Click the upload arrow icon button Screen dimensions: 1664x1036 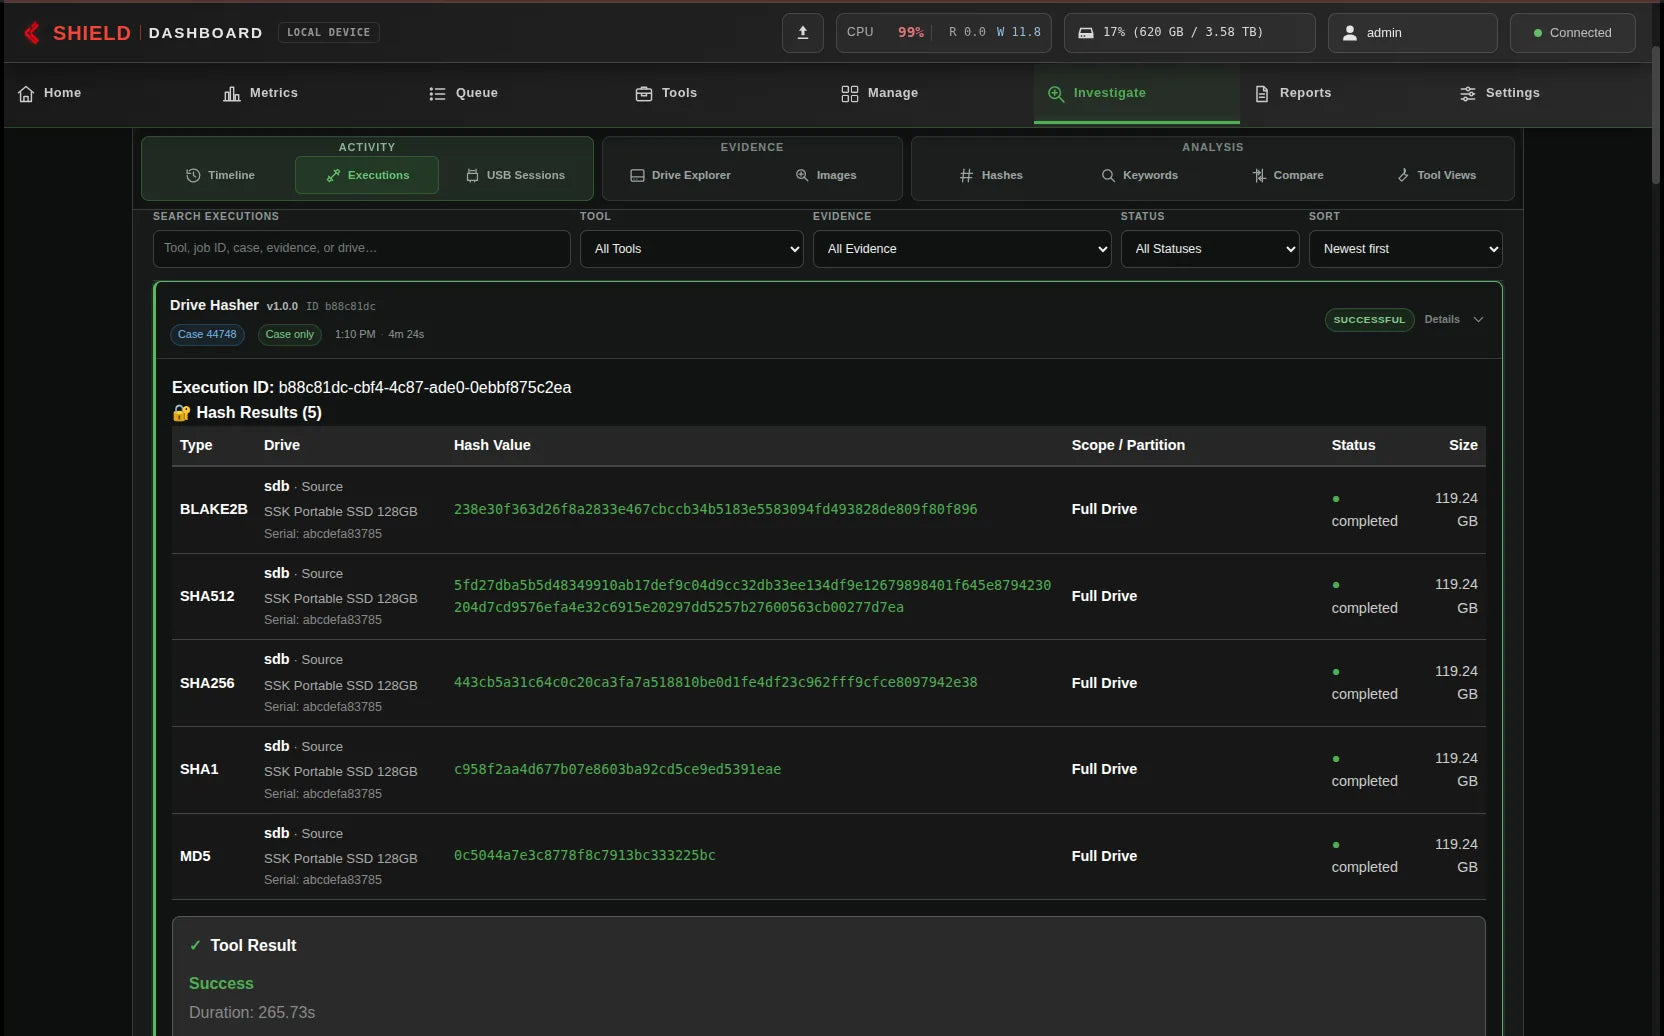[x=803, y=33]
